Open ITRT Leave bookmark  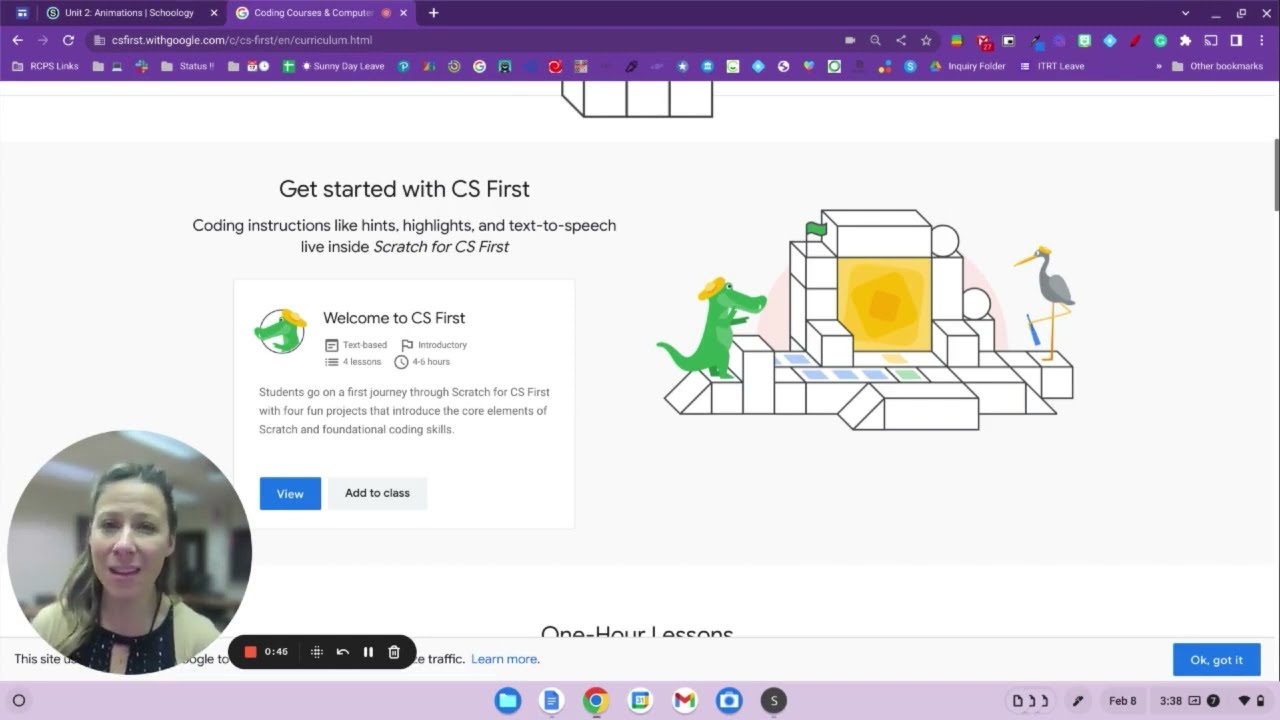[x=1052, y=66]
